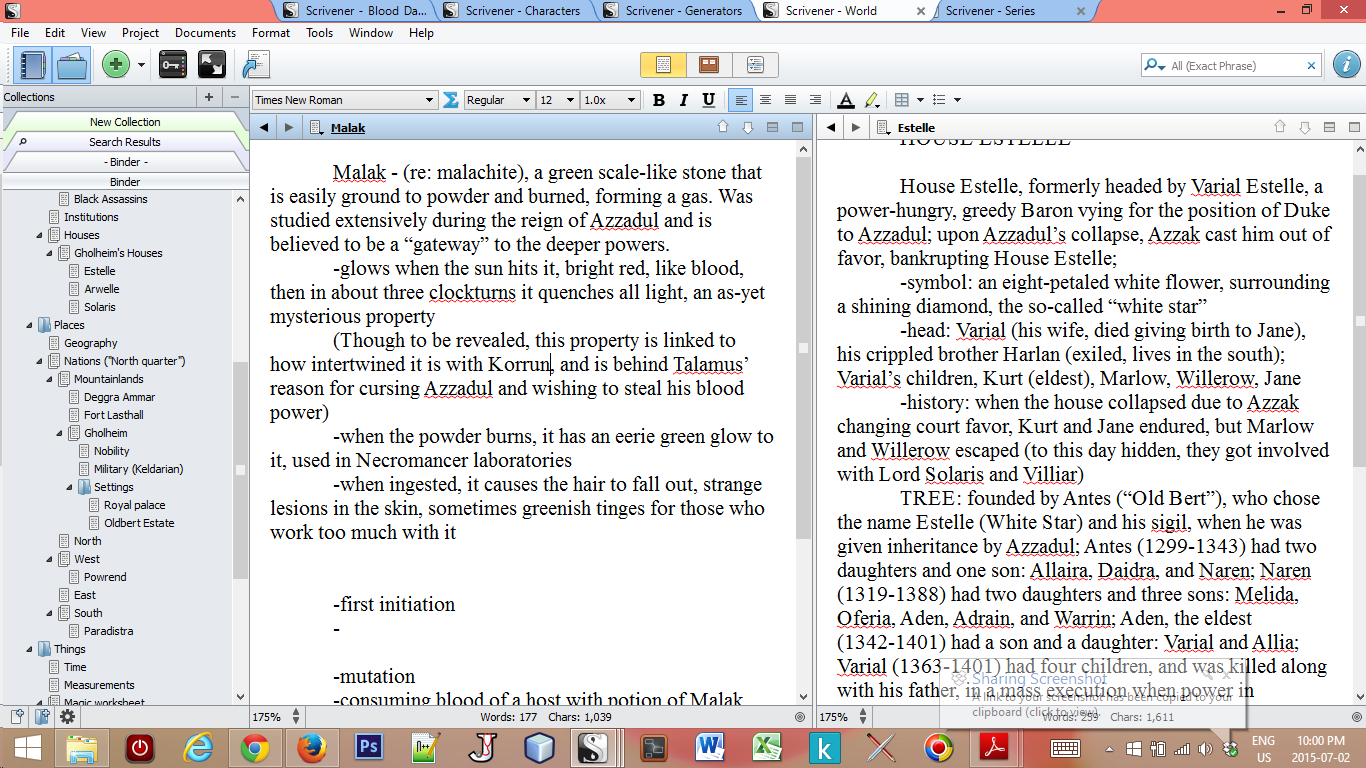1366x768 pixels.
Task: Align text right
Action: (791, 100)
